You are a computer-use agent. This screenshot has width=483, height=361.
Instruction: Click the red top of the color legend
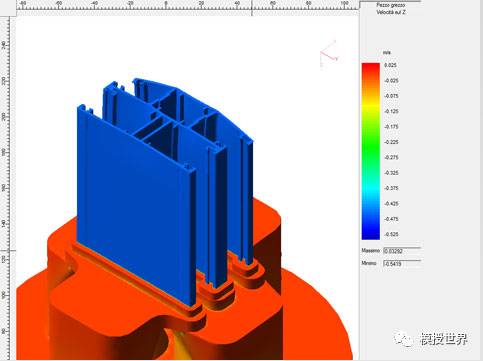point(371,68)
